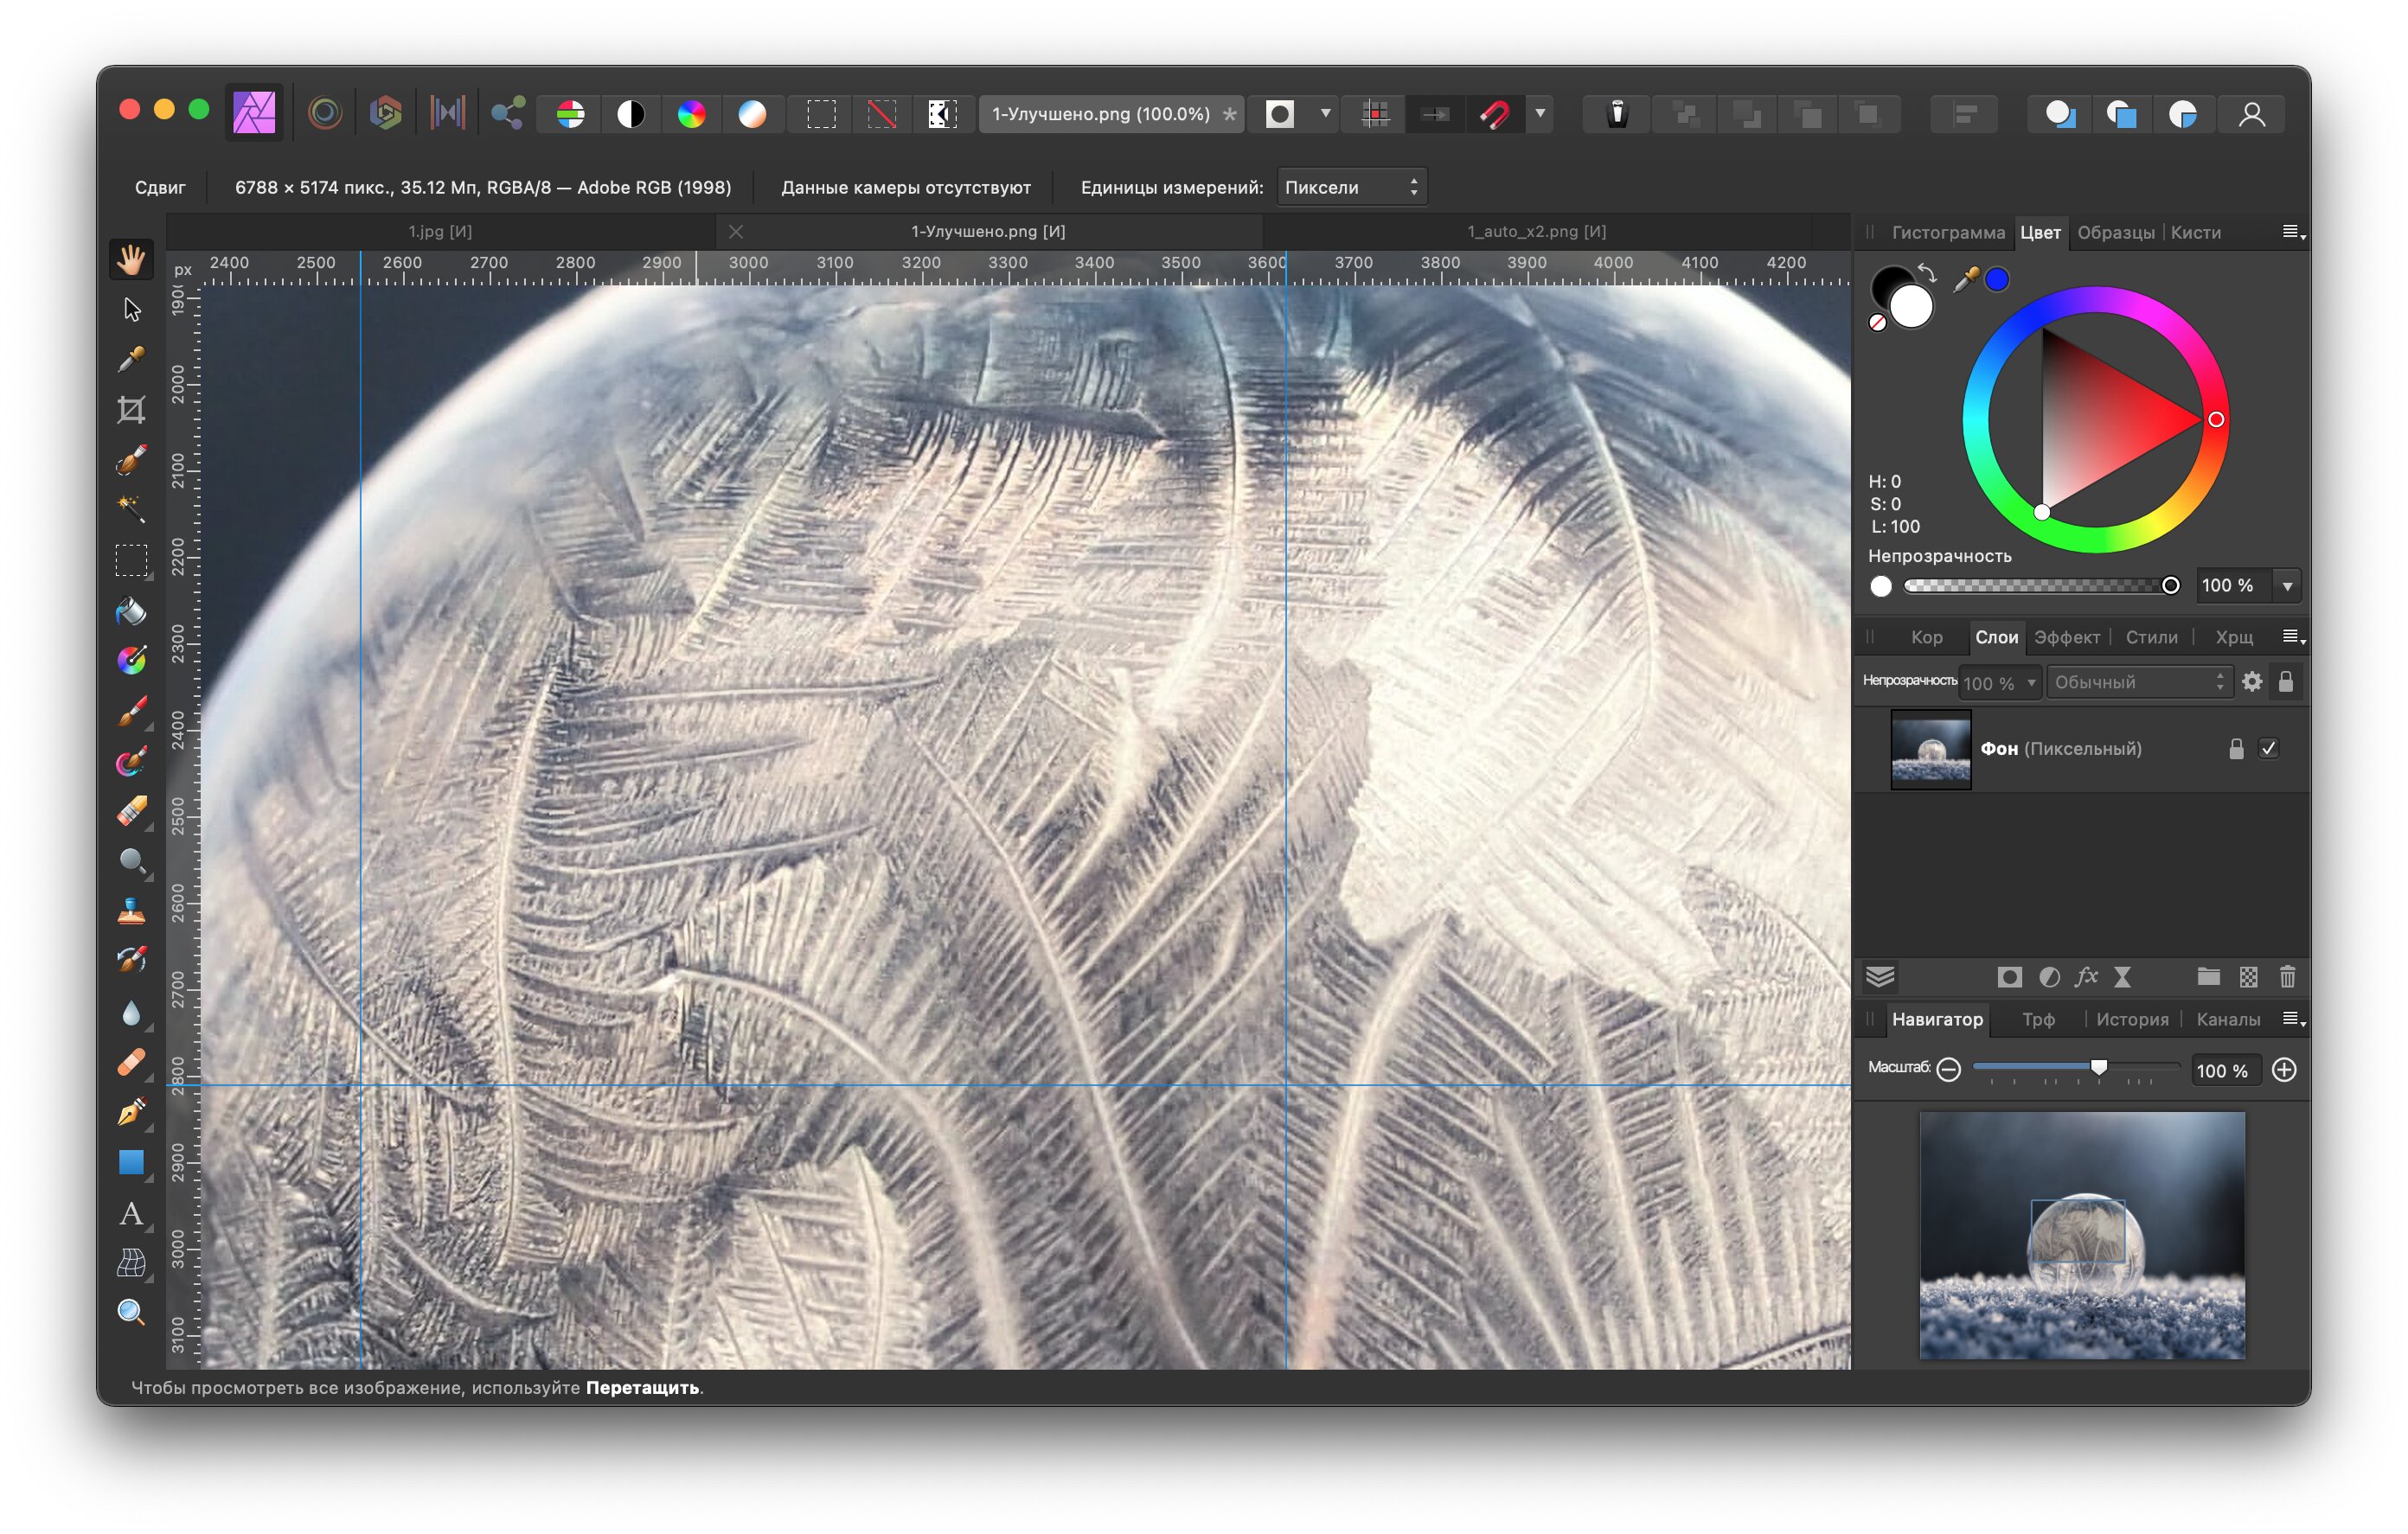
Task: Select the Blur droplet tool
Action: coord(131,1012)
